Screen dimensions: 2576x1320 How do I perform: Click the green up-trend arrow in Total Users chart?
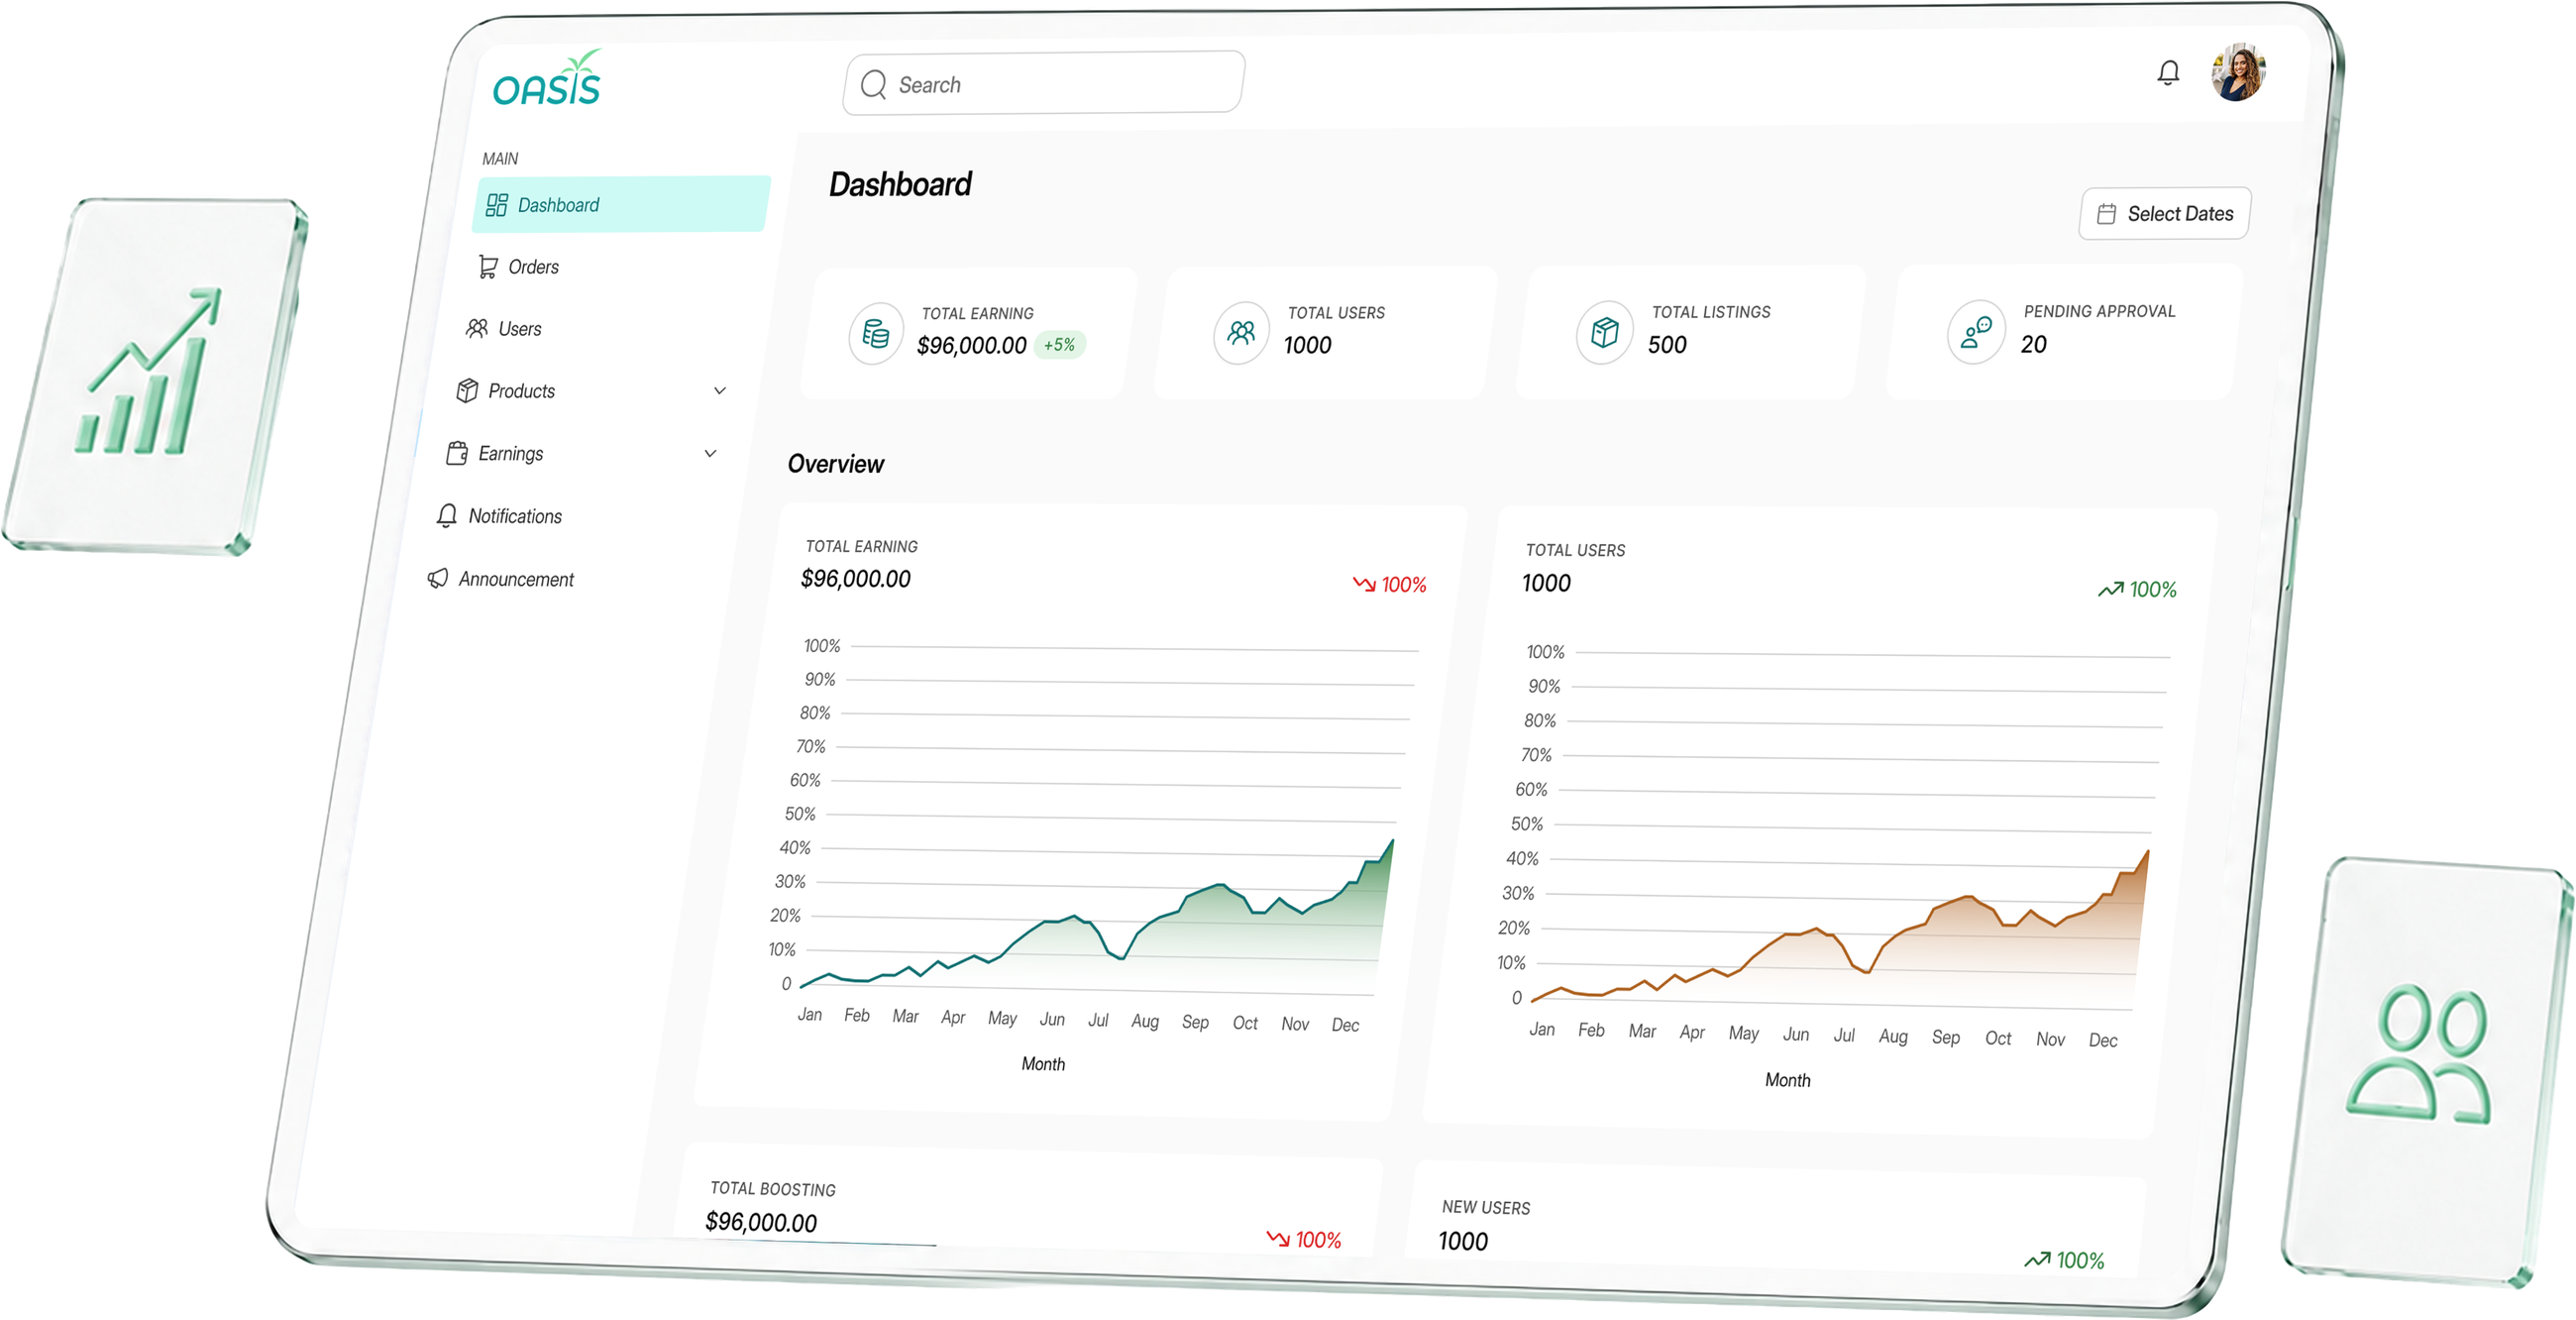(x=2110, y=589)
